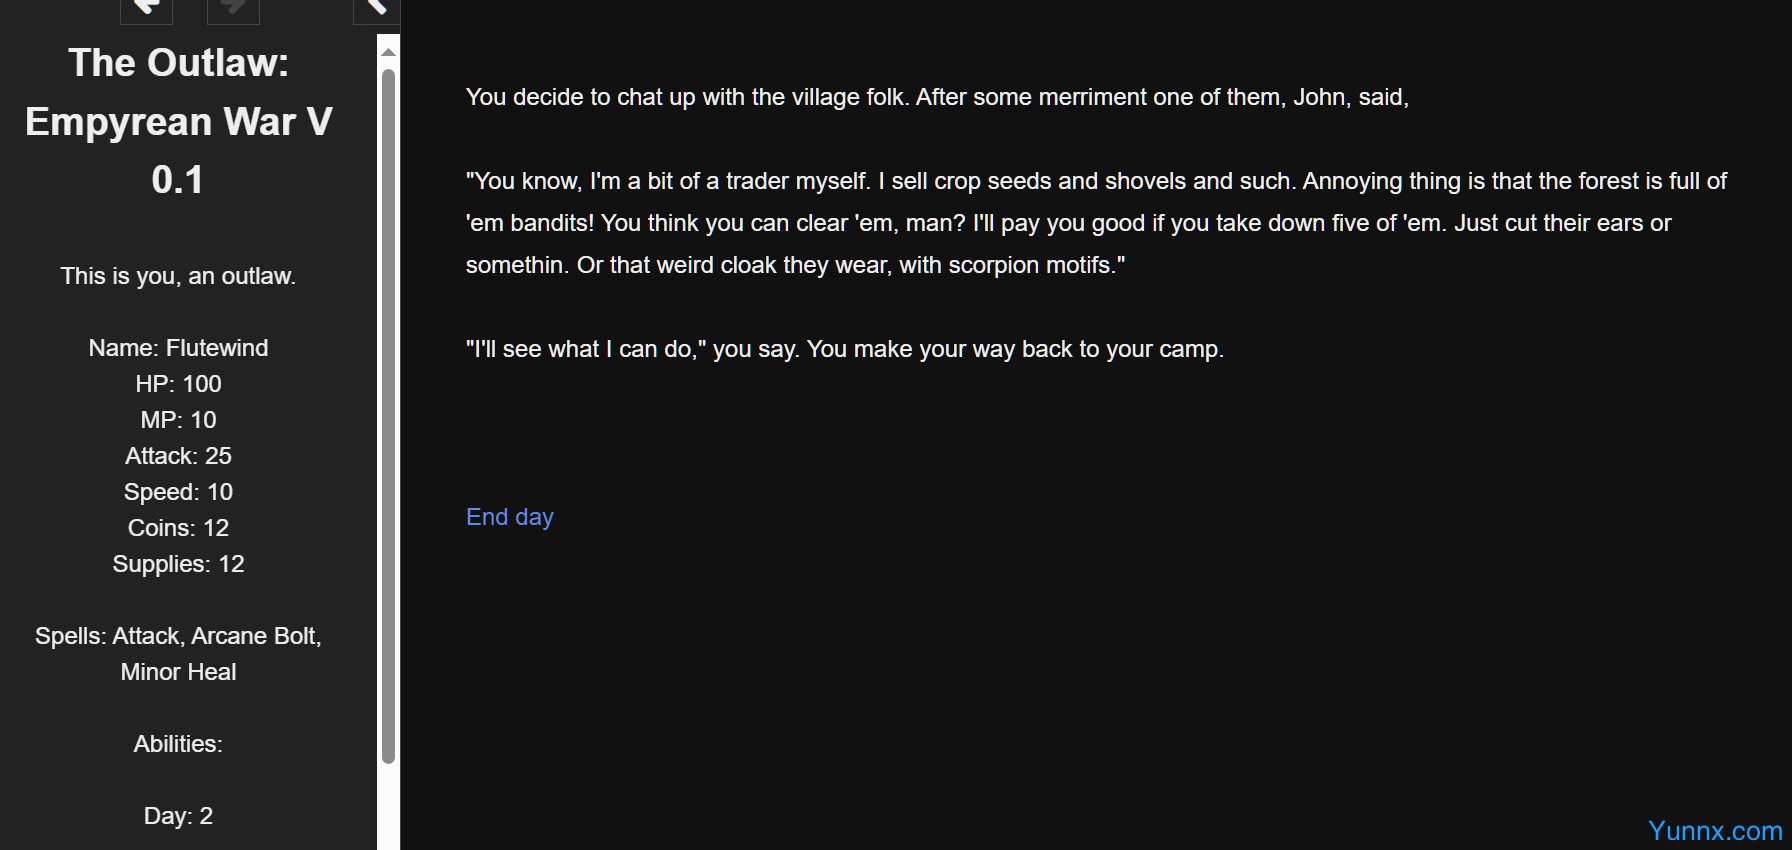Click the Attack: 25 stat
Image resolution: width=1792 pixels, height=850 pixels.
178,456
